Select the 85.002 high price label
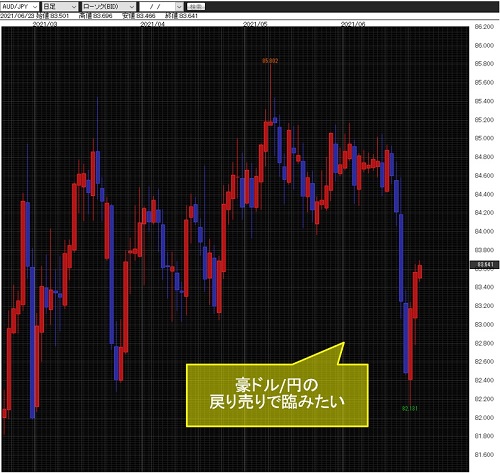500x473 pixels. pyautogui.click(x=270, y=61)
